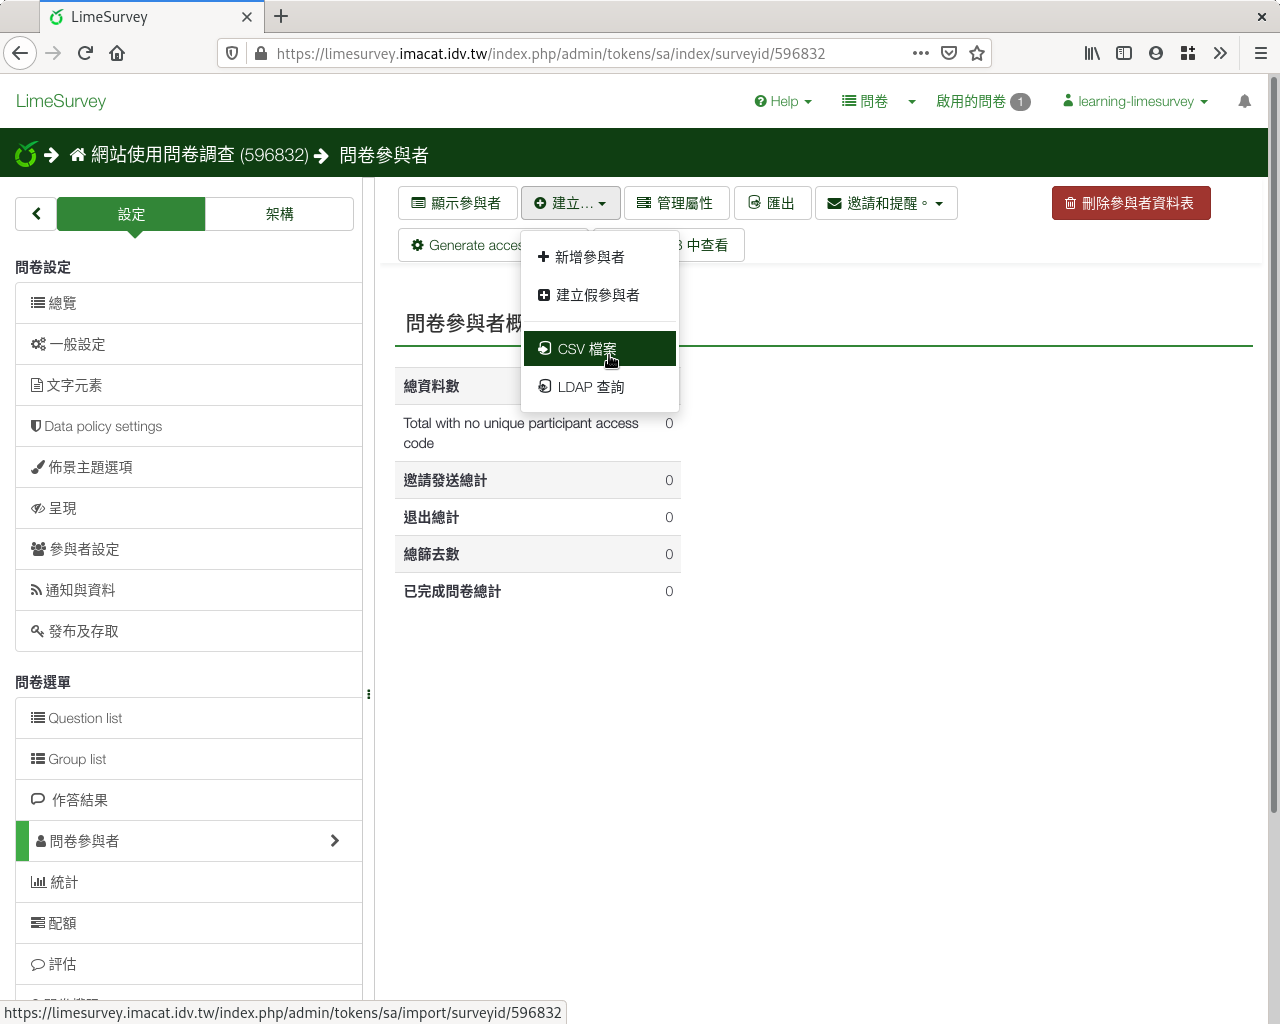Open 作答結果 responses in sidebar

pyautogui.click(x=189, y=800)
